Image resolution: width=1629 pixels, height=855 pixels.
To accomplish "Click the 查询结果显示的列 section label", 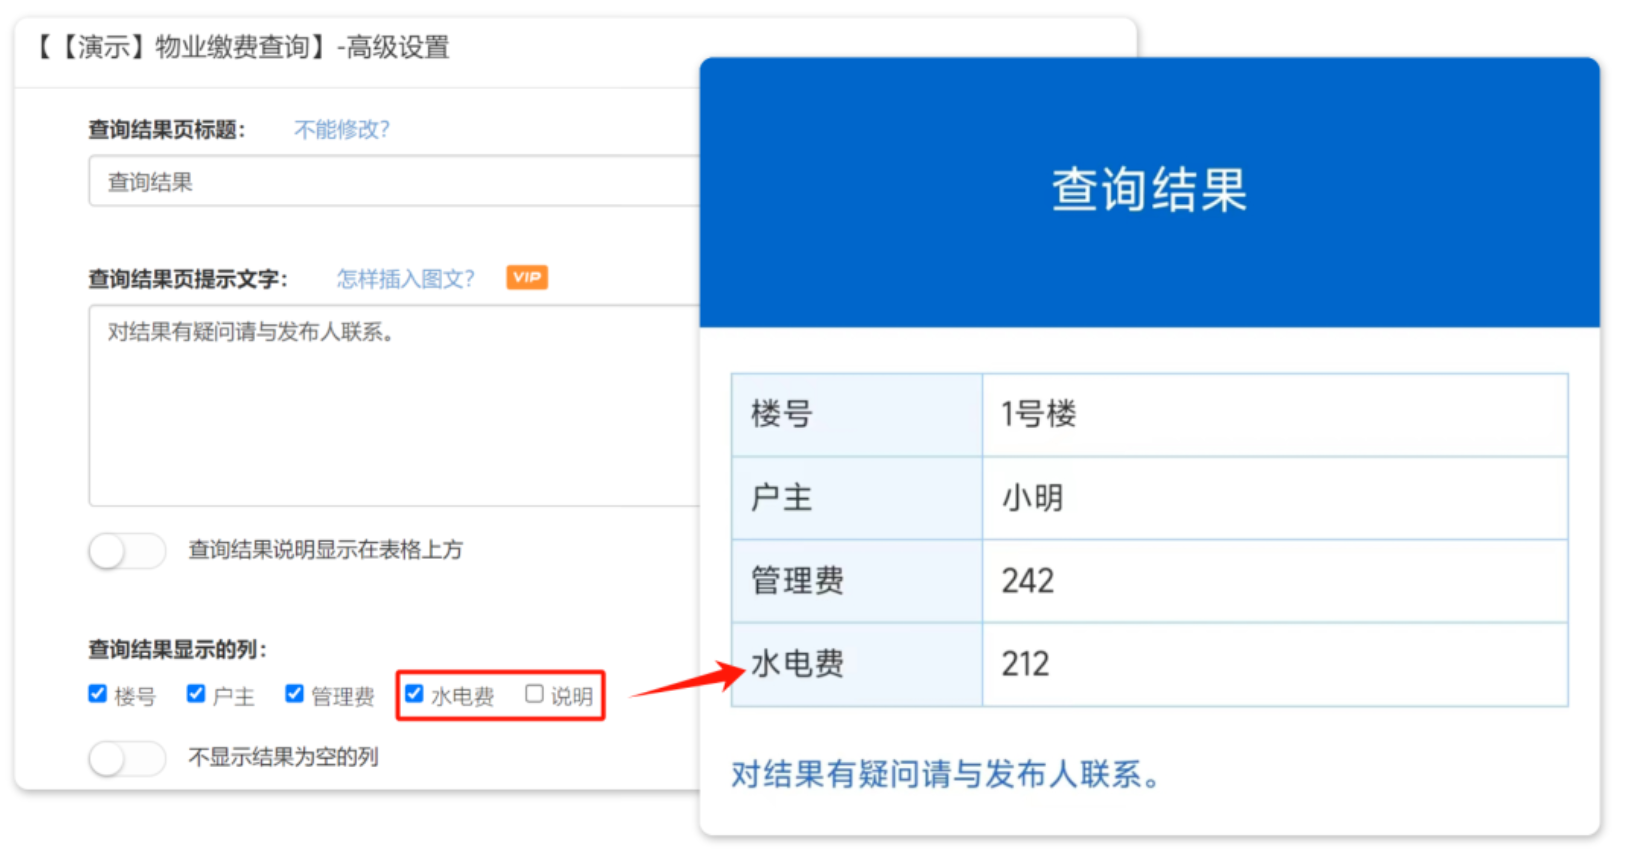I will pos(177,650).
